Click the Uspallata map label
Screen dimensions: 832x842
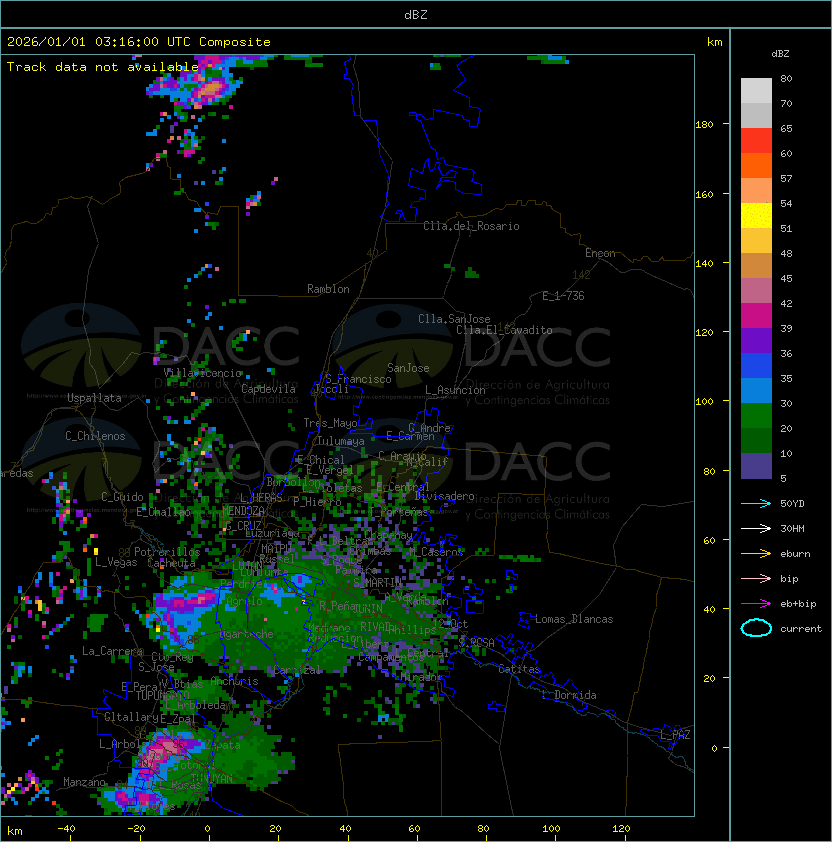click(94, 398)
